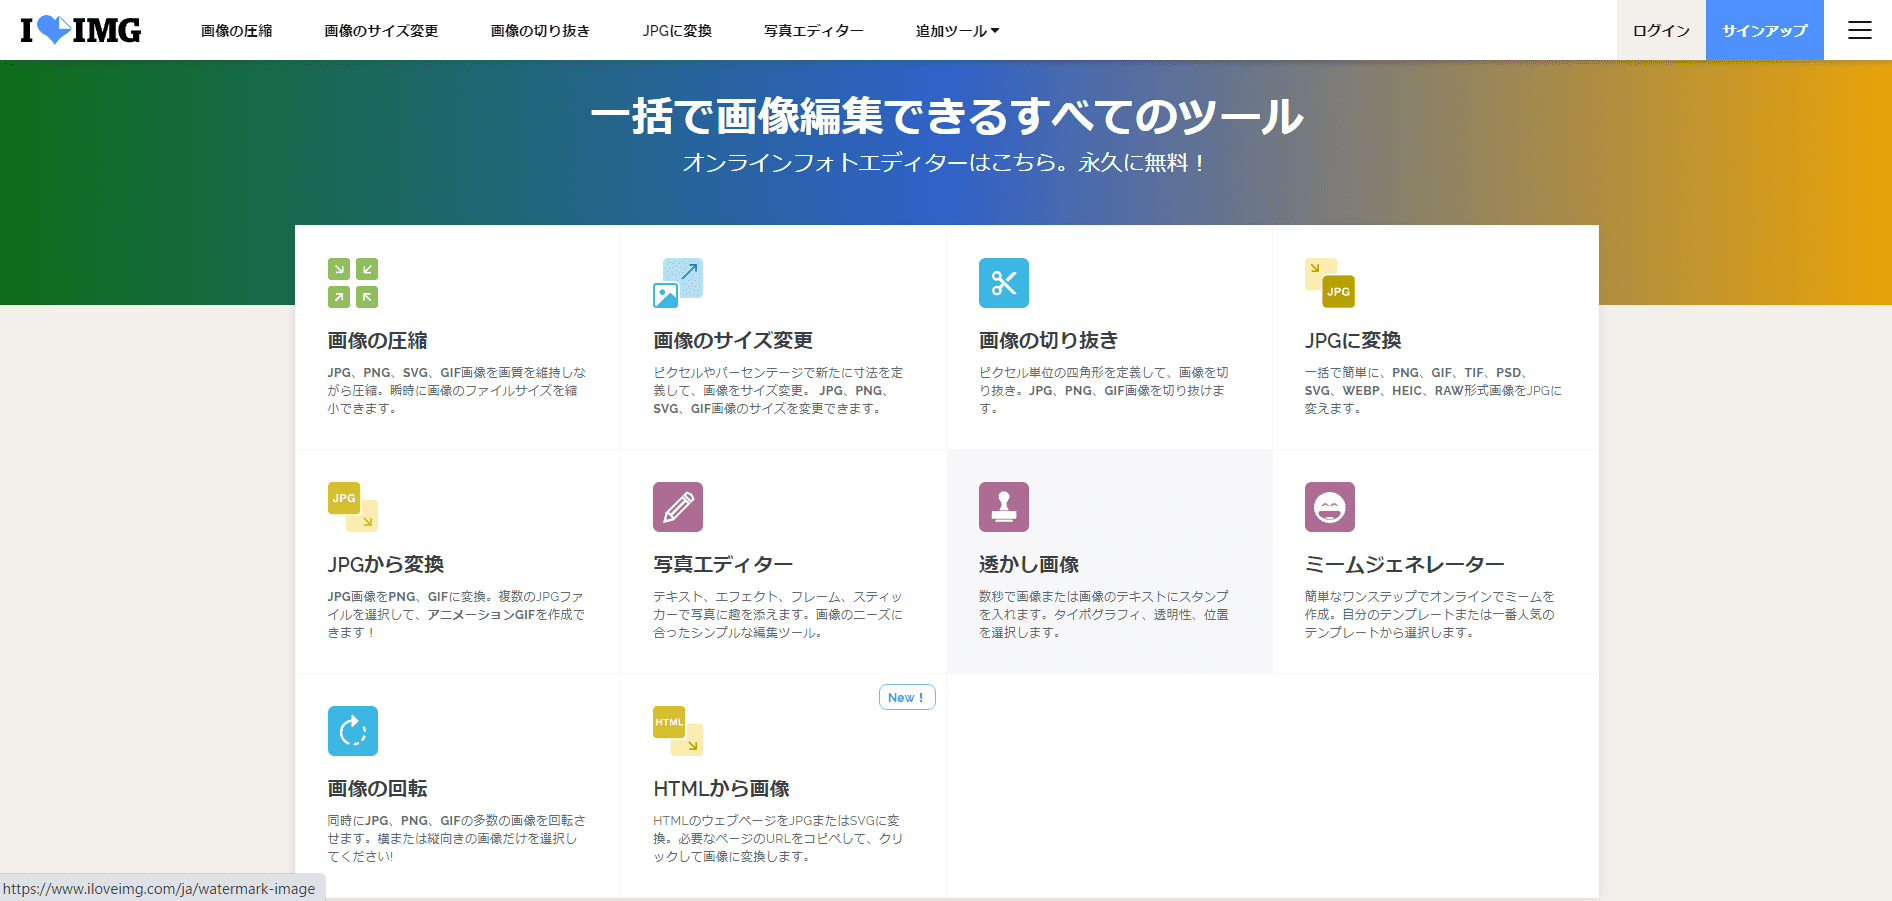Go to iLoveIMG home via logo

click(81, 30)
